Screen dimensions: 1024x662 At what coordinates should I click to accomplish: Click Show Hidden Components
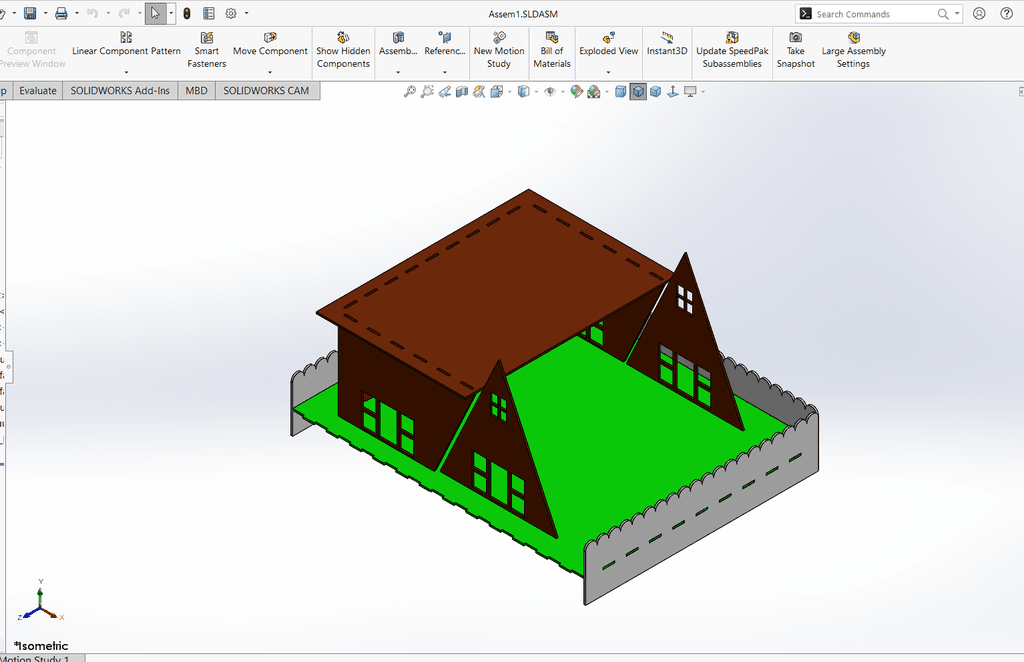point(343,50)
